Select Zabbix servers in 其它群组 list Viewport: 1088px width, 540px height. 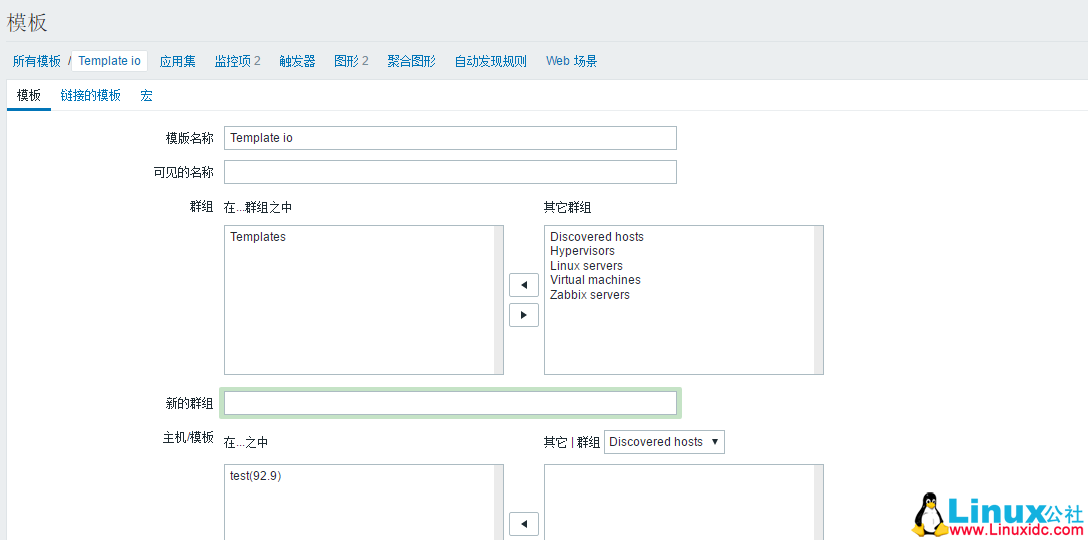(590, 295)
